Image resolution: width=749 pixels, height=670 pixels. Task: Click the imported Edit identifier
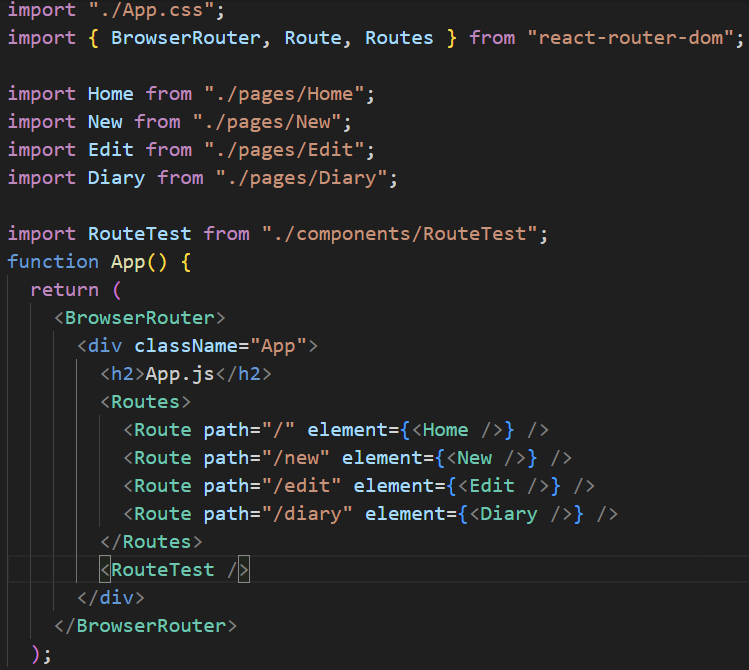(110, 149)
